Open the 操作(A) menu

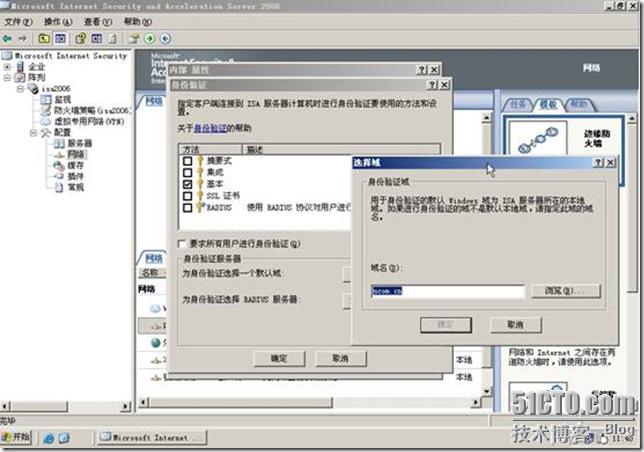coord(58,22)
